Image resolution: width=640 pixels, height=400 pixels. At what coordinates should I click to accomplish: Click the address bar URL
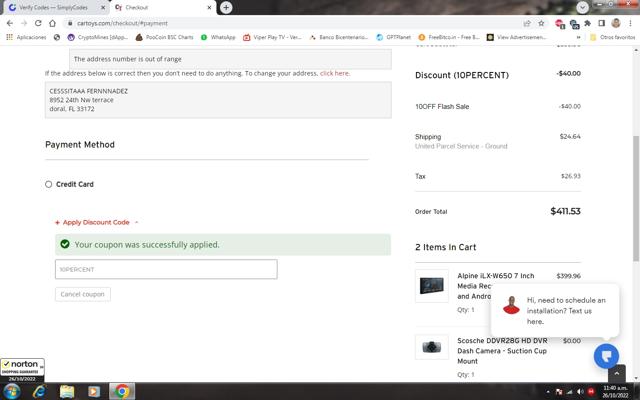[122, 23]
